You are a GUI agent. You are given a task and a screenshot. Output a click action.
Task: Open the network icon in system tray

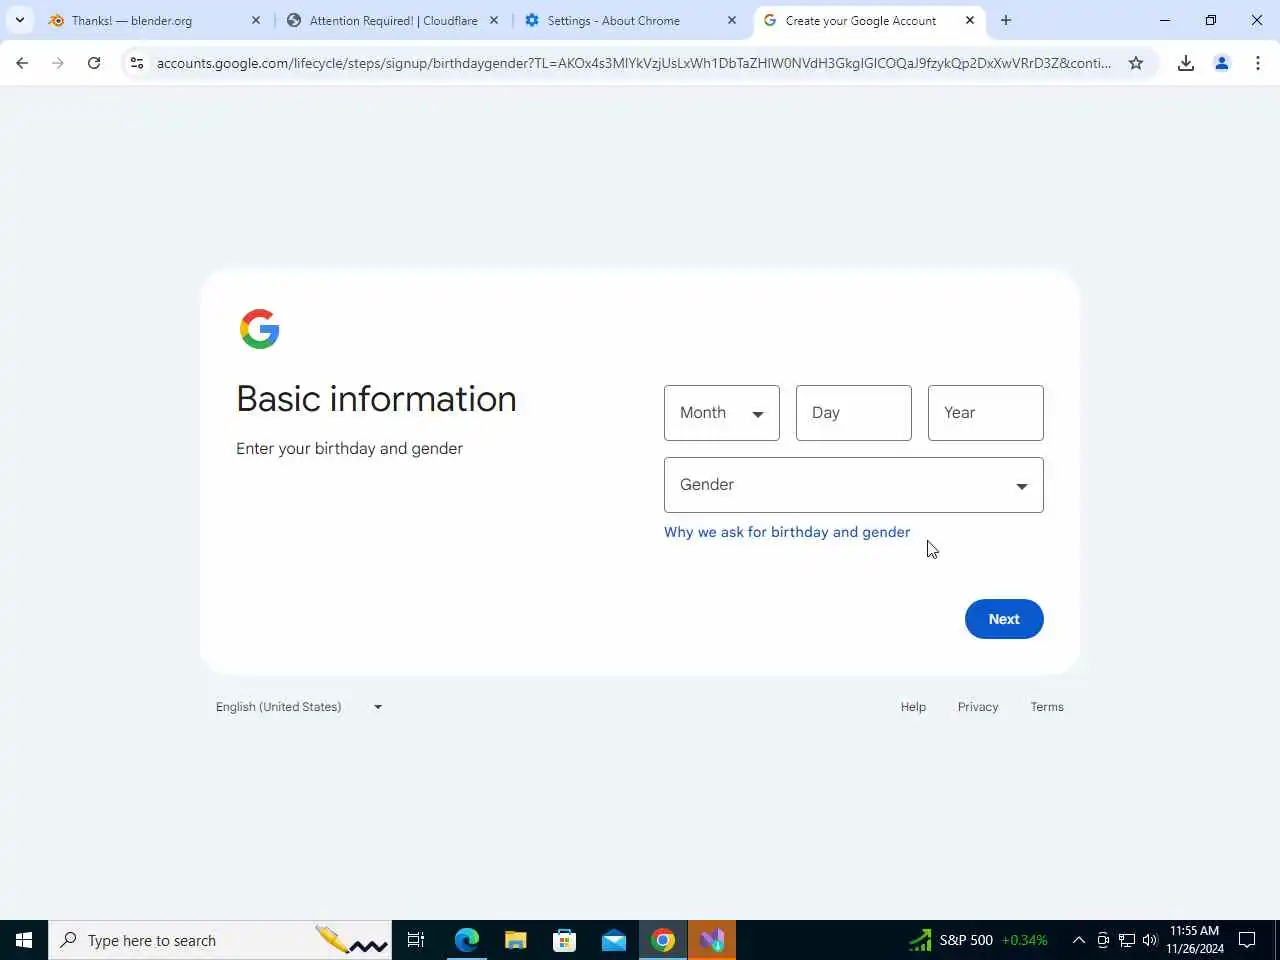click(1127, 940)
